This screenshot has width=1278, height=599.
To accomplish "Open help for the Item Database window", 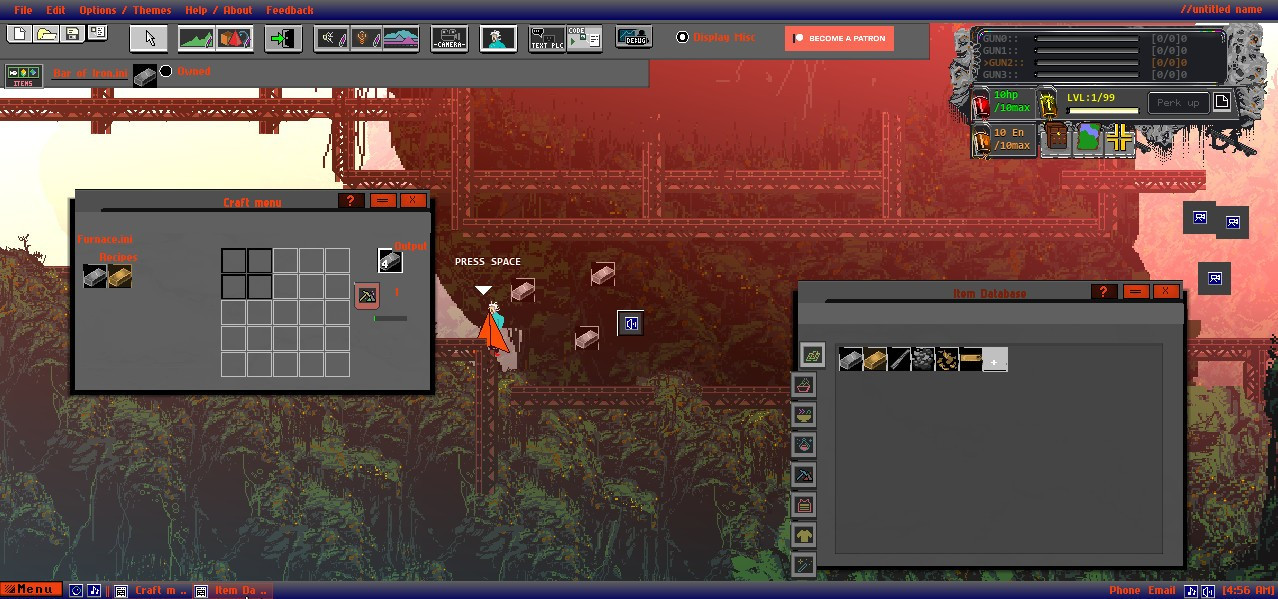I will tap(1103, 291).
